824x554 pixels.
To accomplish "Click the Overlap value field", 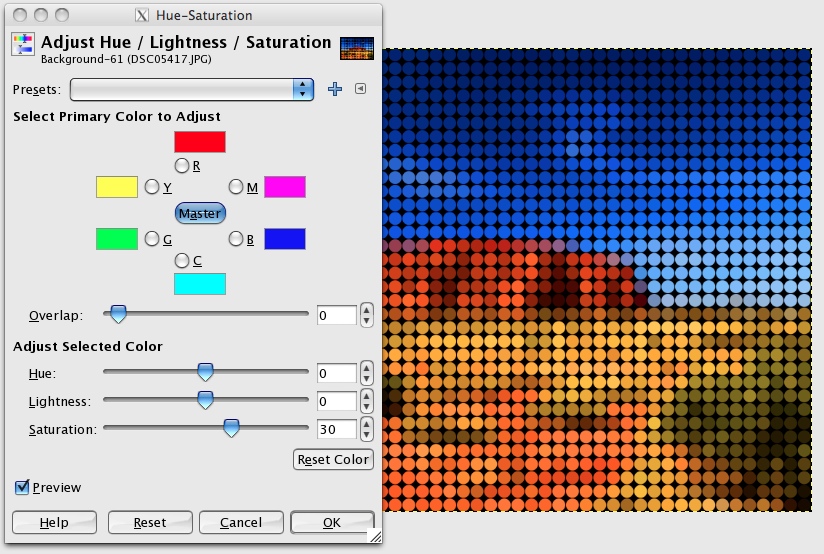I will [x=337, y=315].
